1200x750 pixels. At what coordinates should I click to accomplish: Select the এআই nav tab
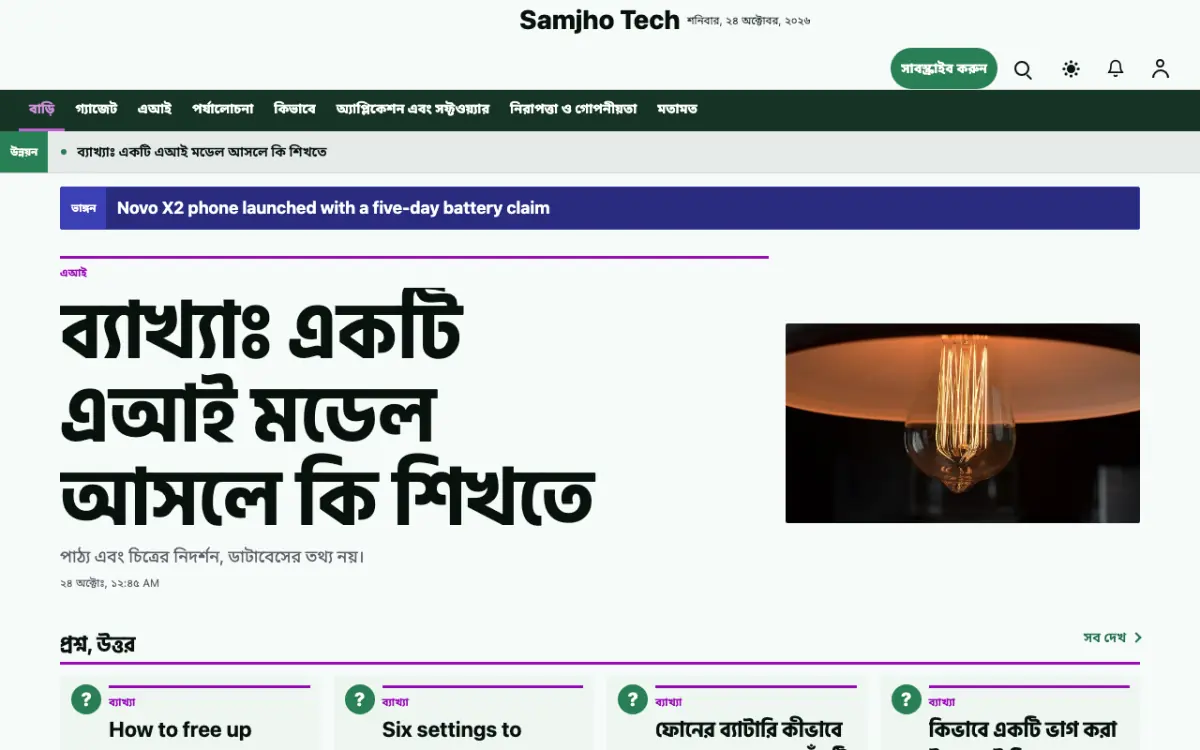155,109
